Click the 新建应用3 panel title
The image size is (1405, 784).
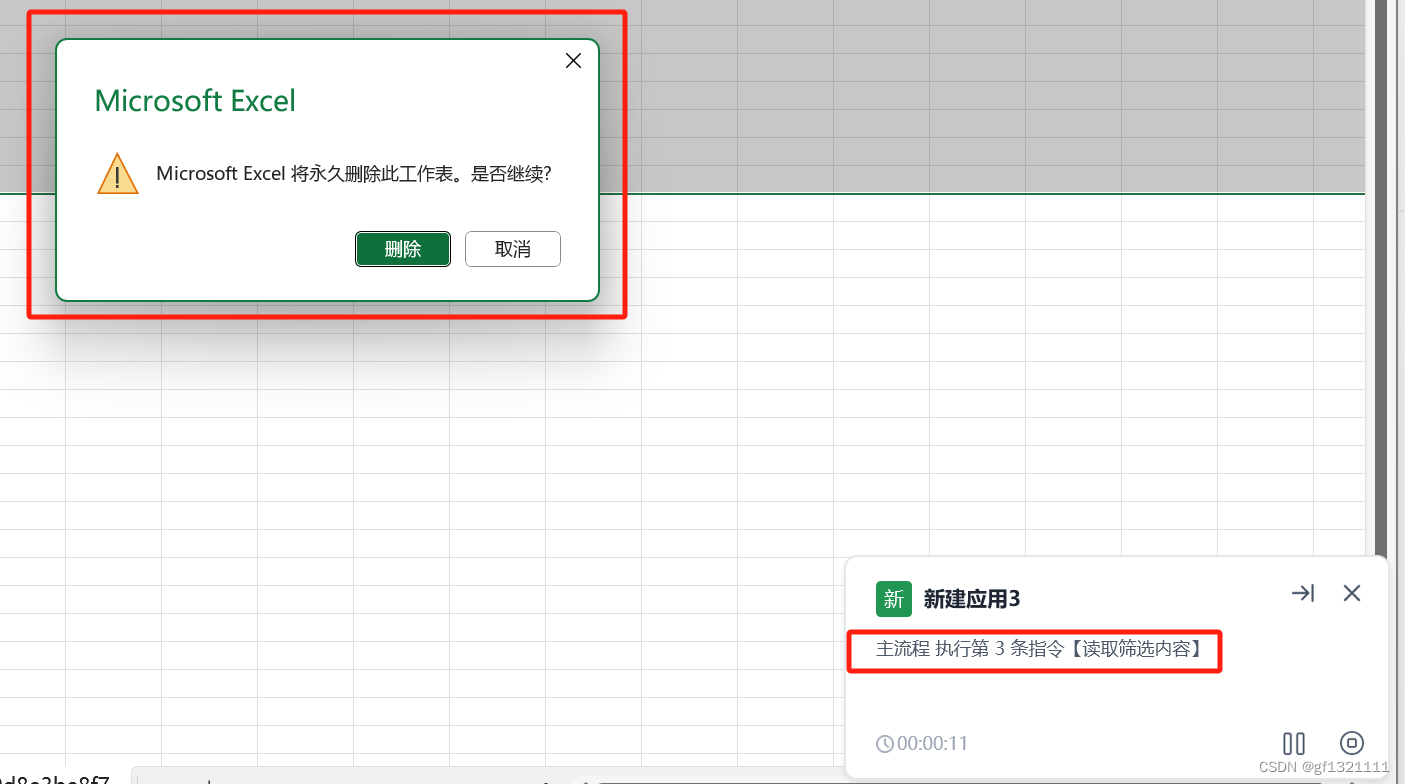pyautogui.click(x=972, y=599)
